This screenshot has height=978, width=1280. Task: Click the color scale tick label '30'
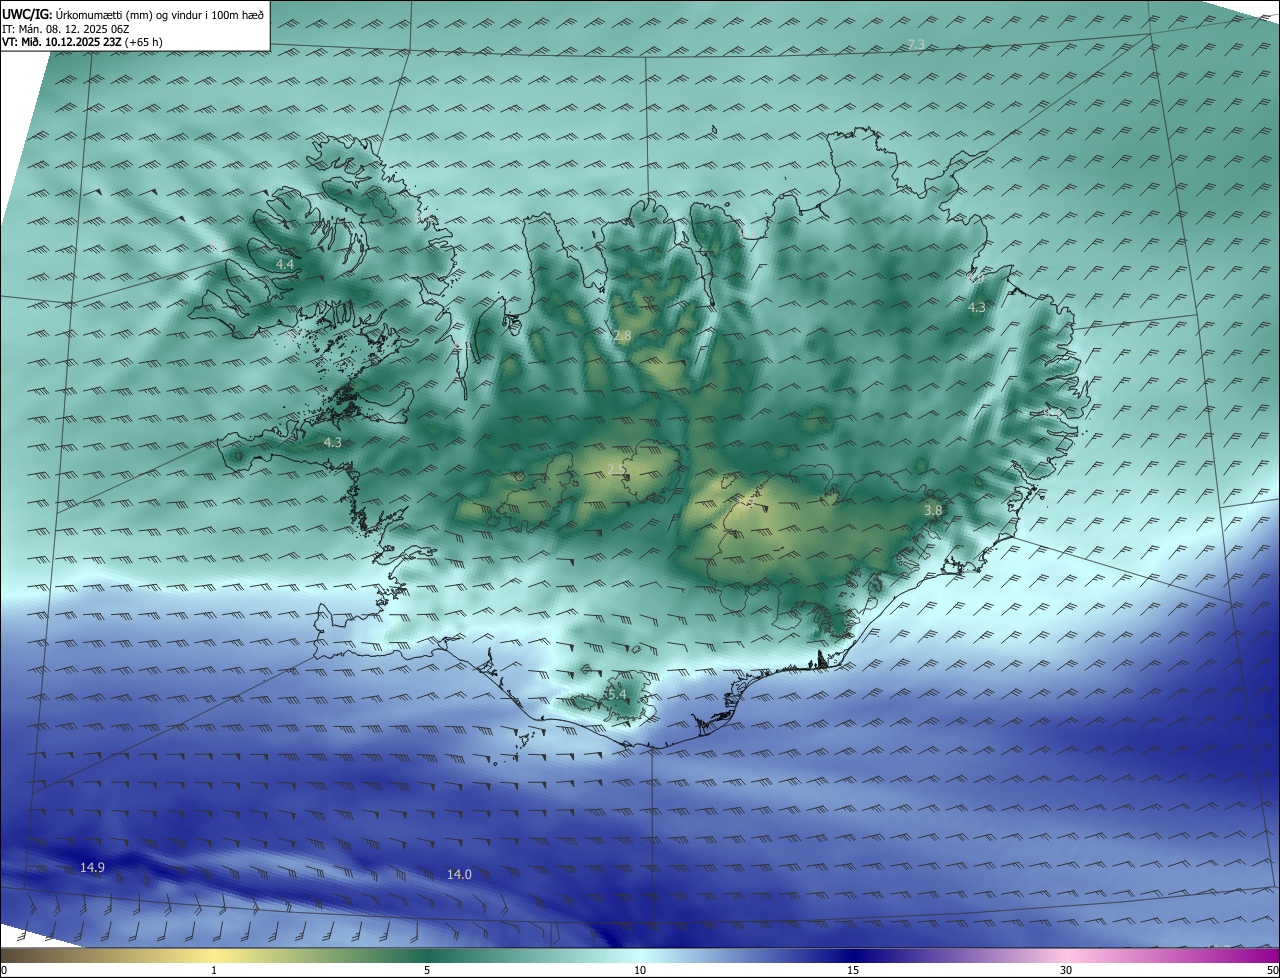pyautogui.click(x=1066, y=970)
